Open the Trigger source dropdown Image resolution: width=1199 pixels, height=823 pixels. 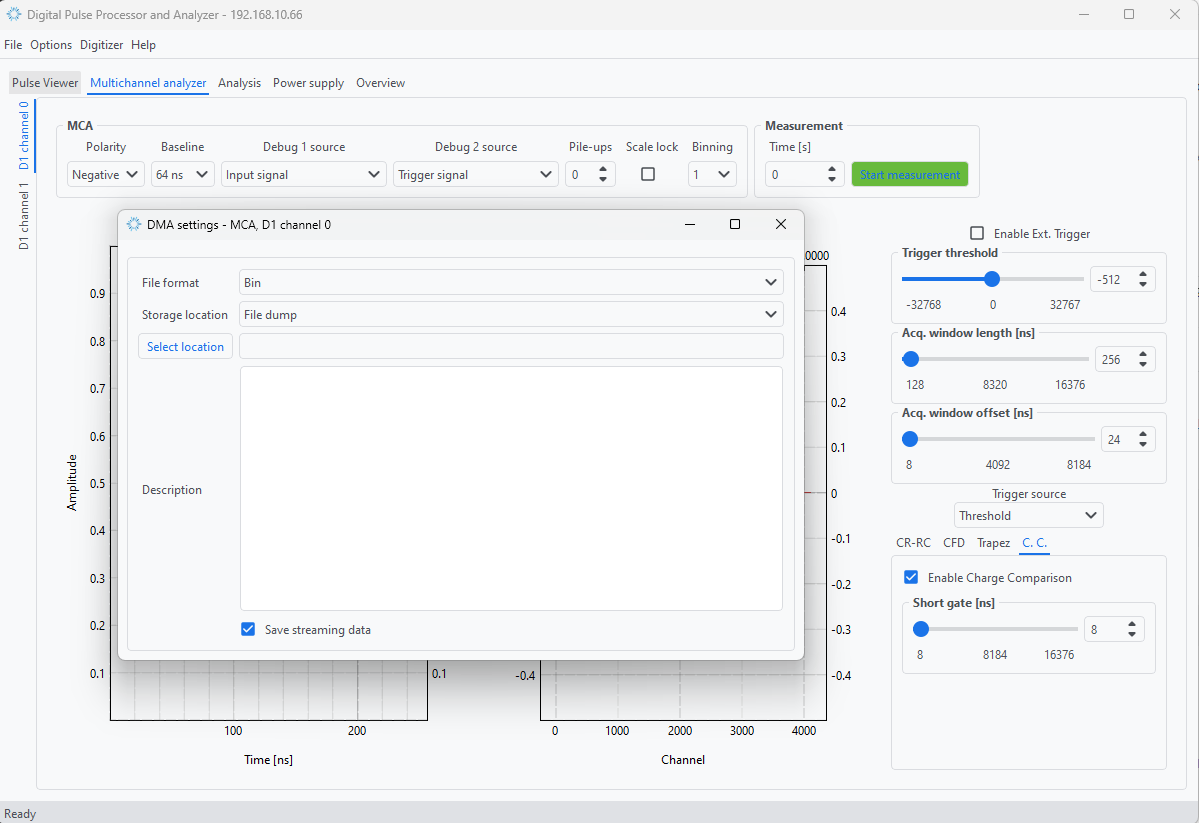[1028, 516]
